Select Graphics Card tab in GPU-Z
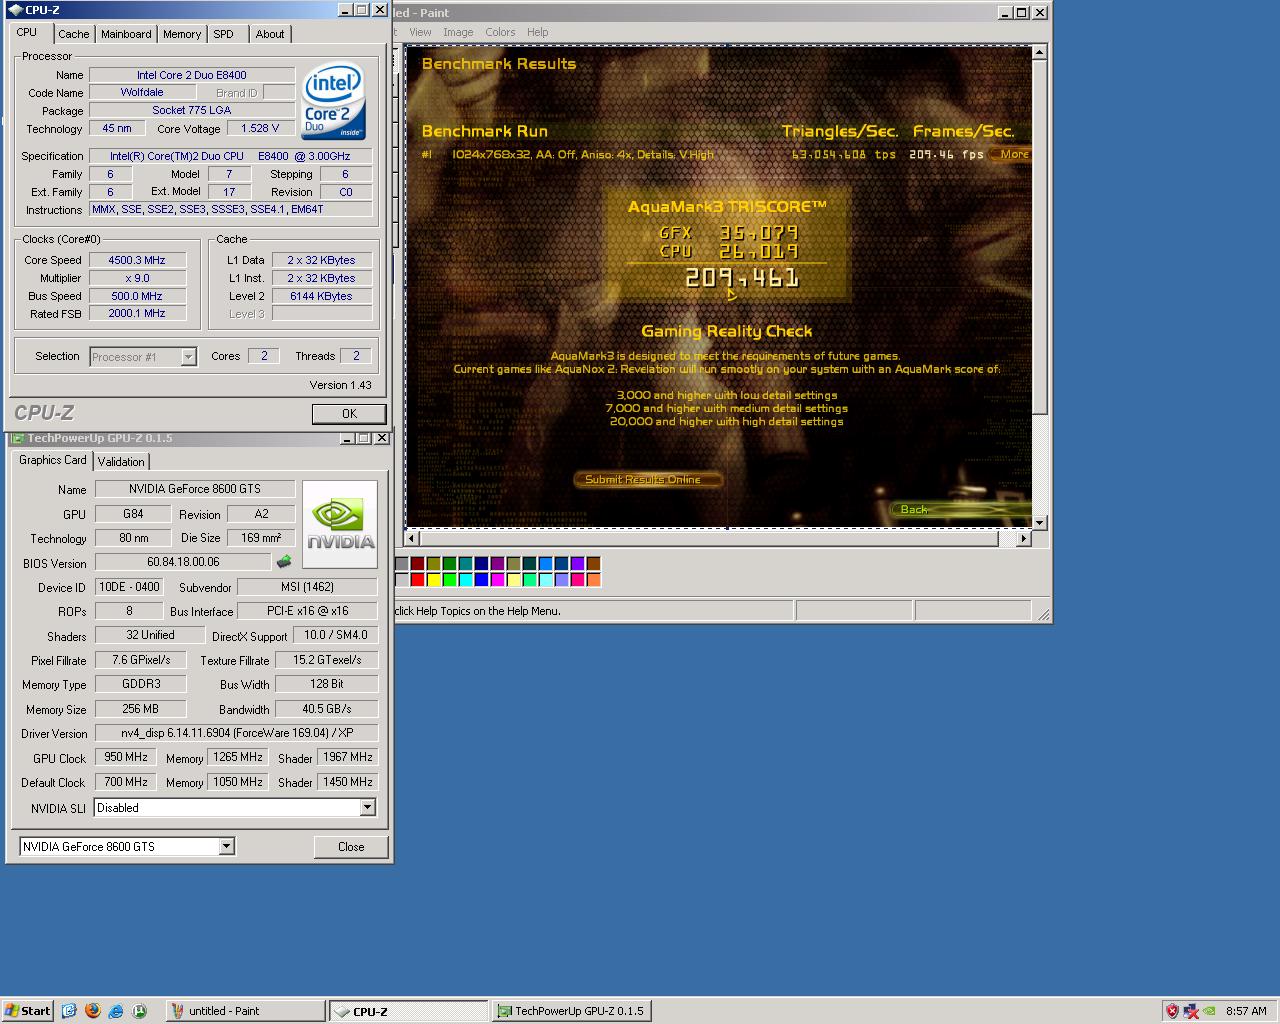Viewport: 1280px width, 1024px height. [53, 460]
